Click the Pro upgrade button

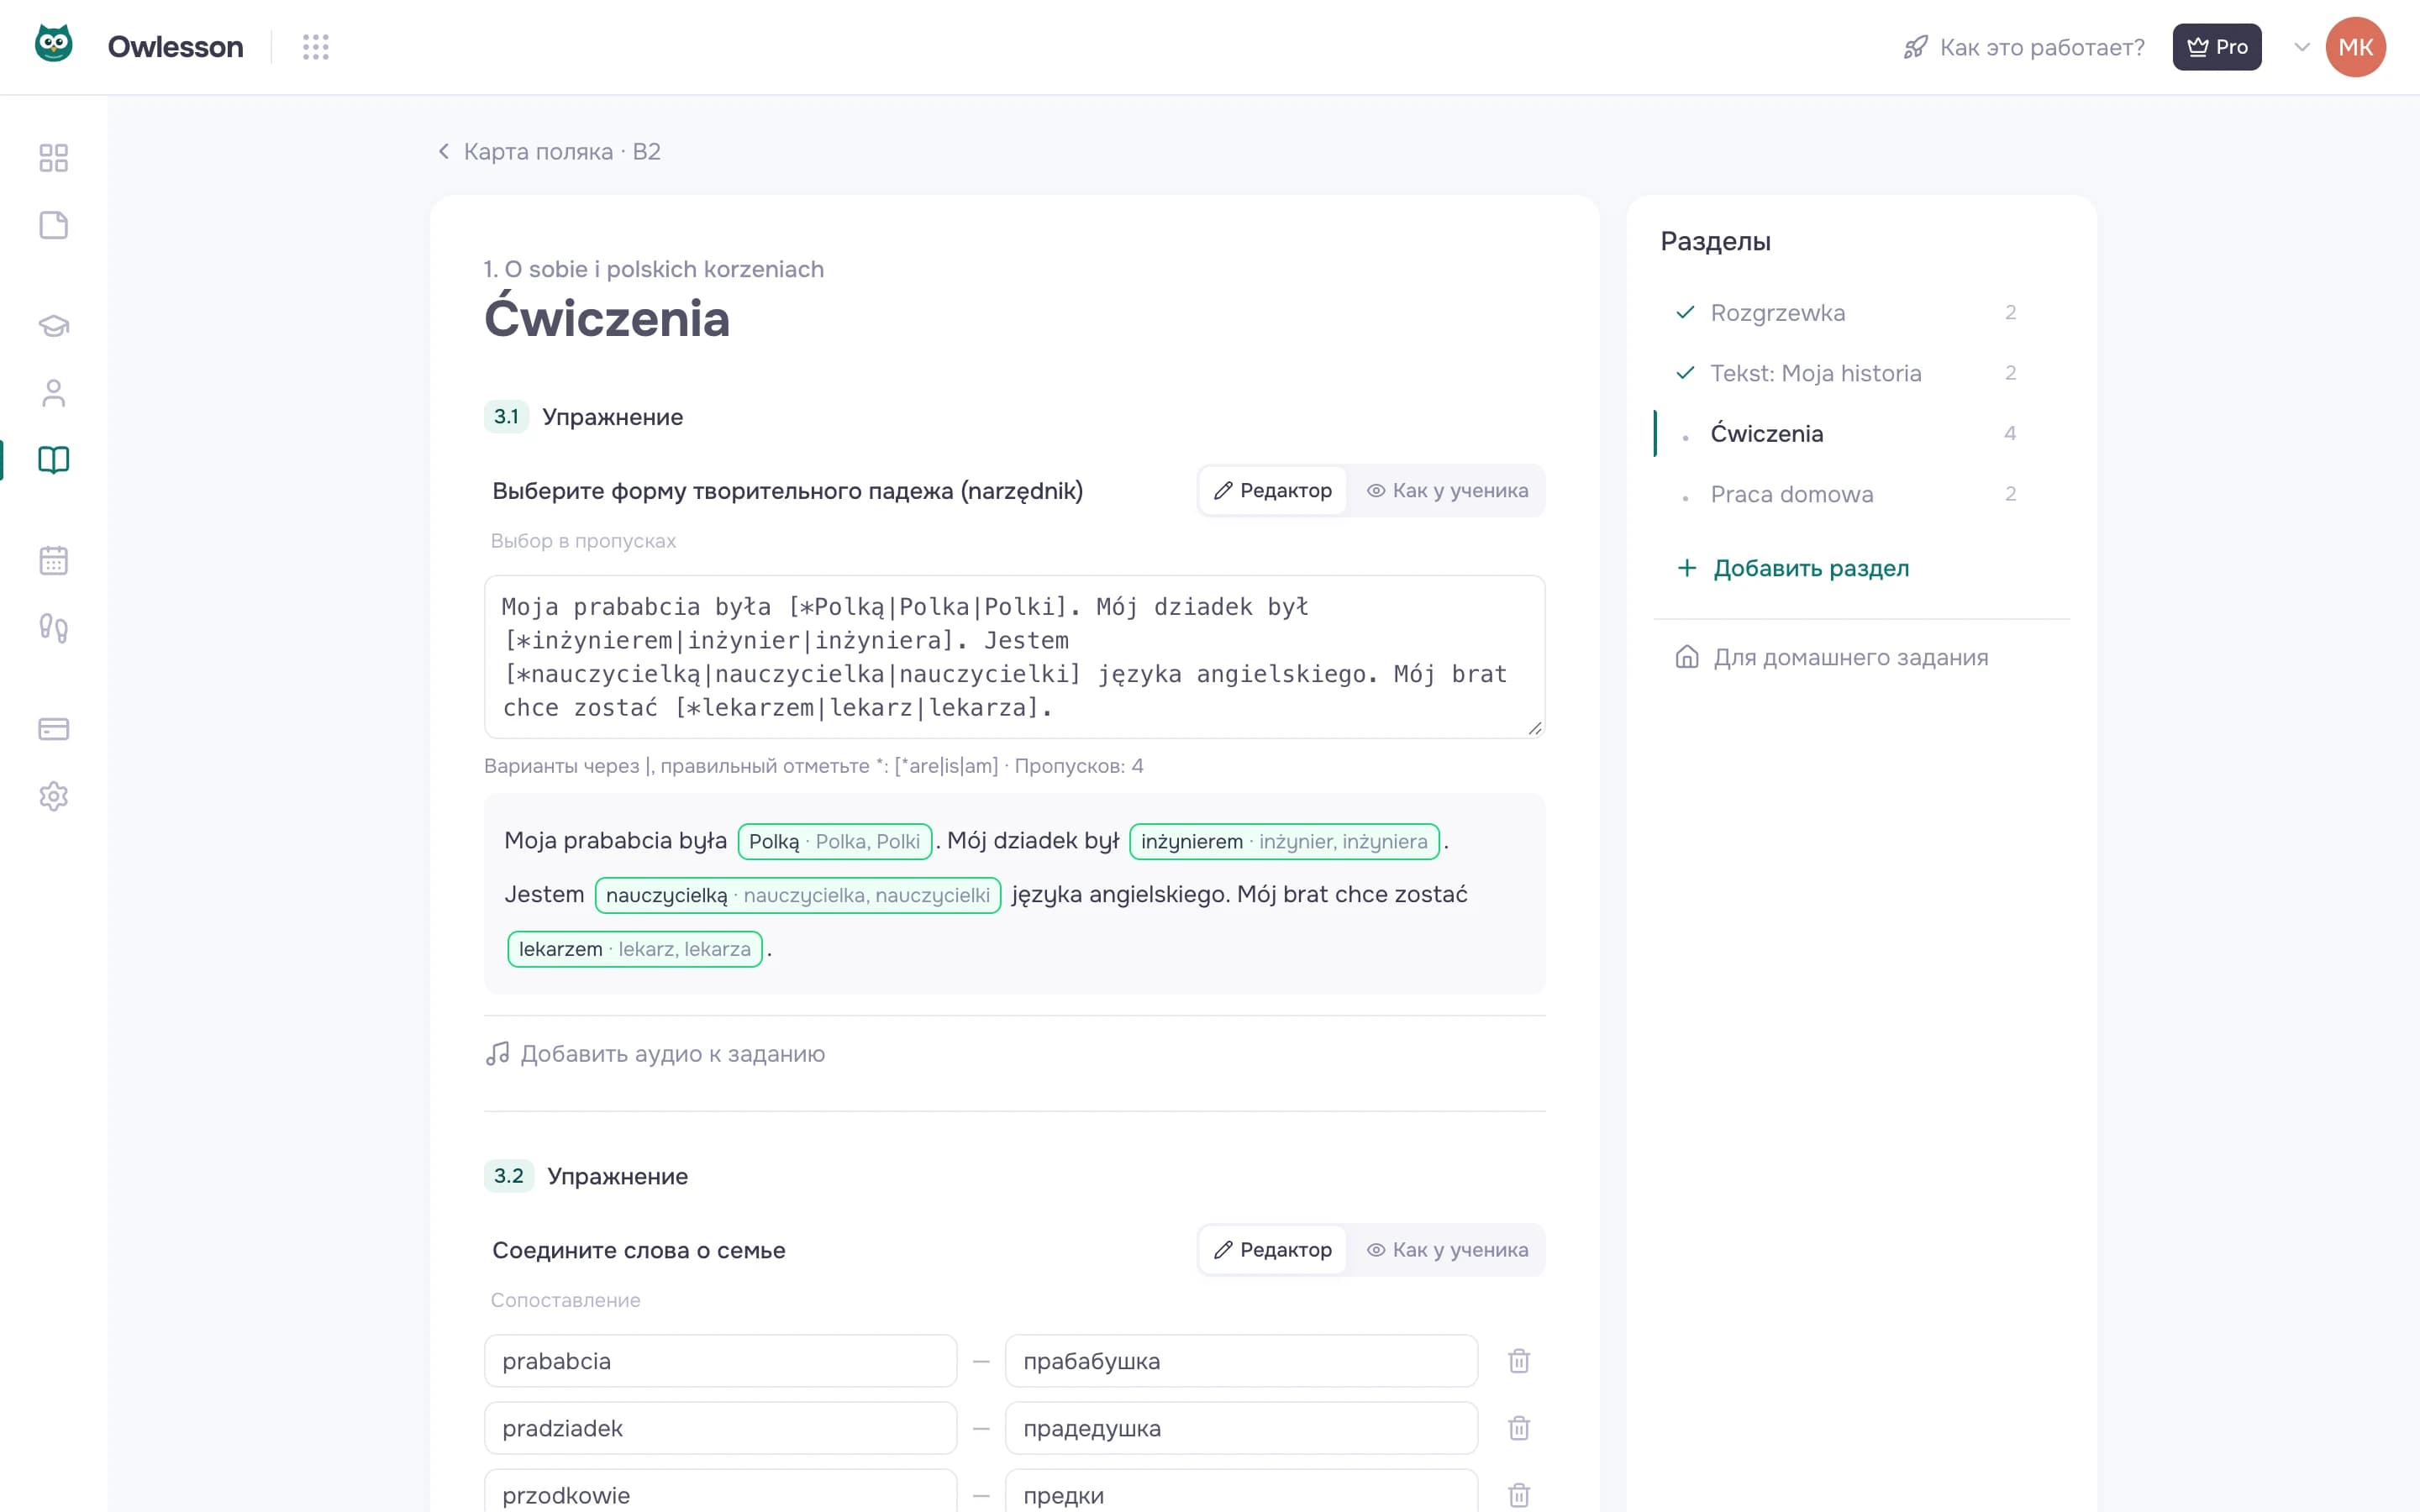[2216, 47]
